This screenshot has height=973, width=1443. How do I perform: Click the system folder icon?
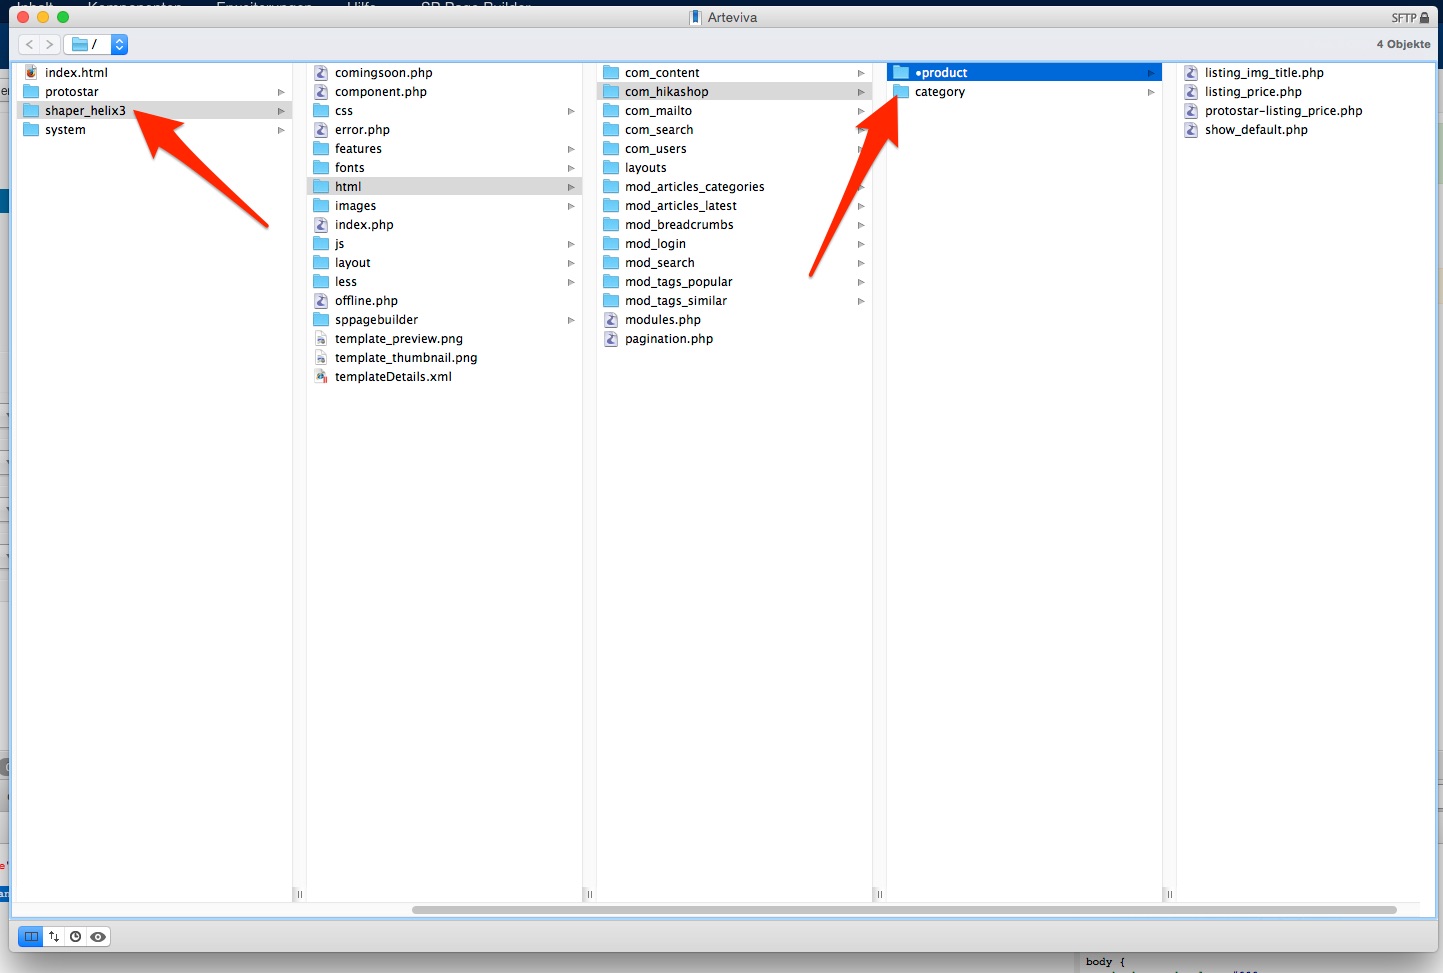[x=31, y=130]
